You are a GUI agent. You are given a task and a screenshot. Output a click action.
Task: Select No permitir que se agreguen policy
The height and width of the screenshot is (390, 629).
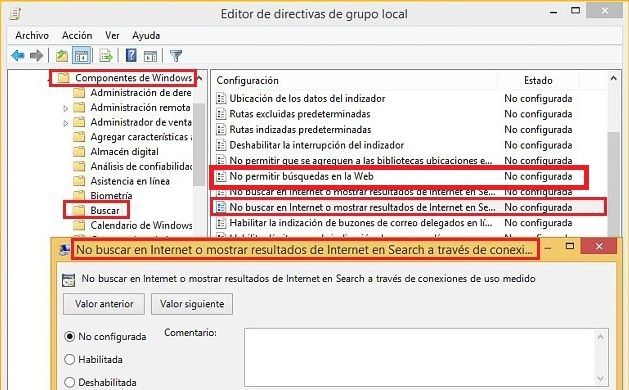360,160
